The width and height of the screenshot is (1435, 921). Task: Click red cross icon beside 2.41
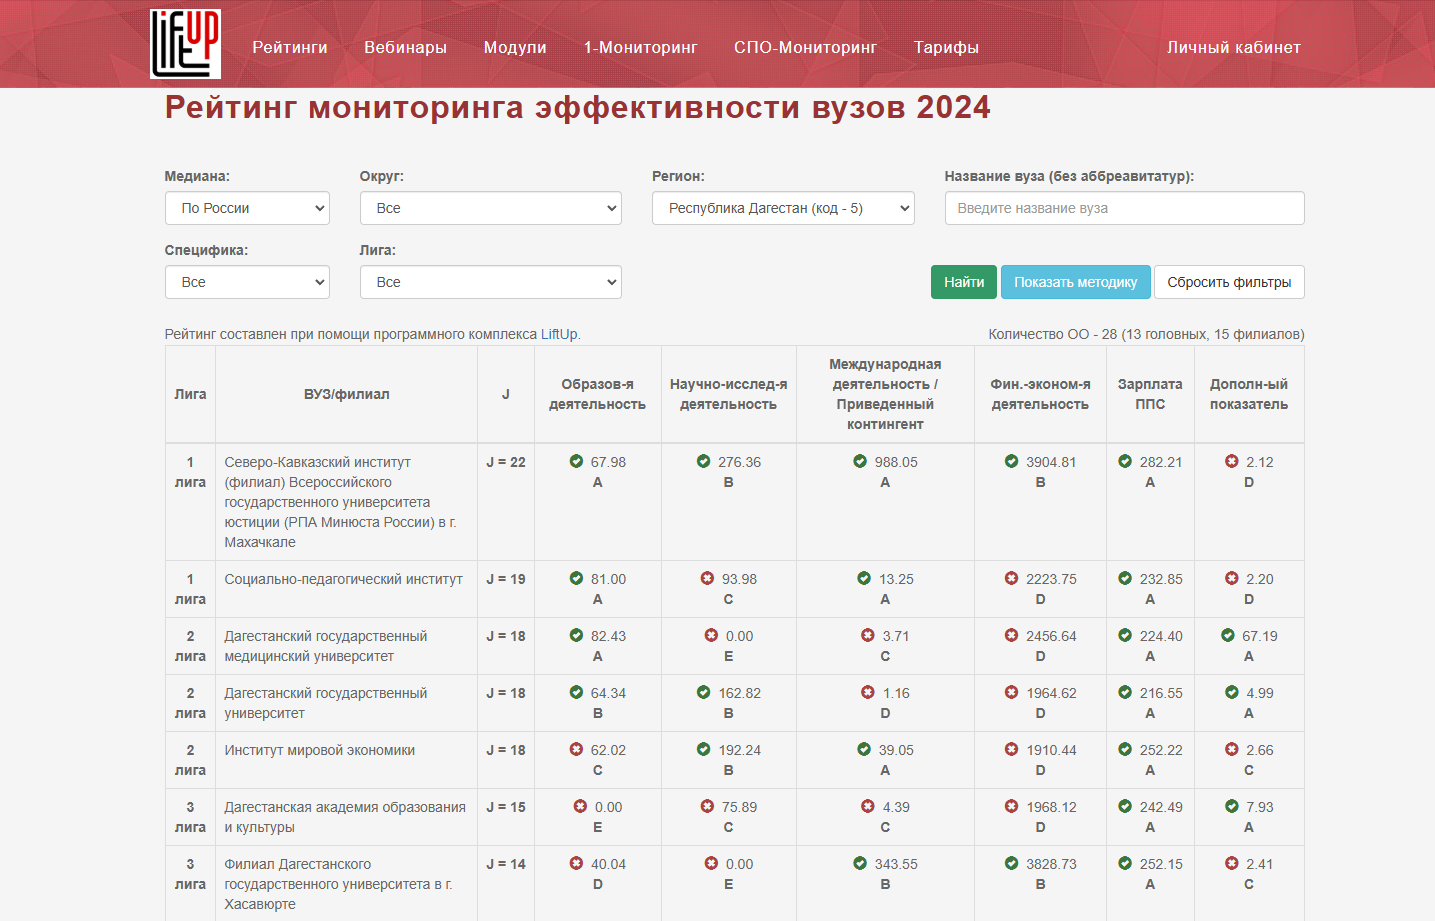(x=1232, y=864)
